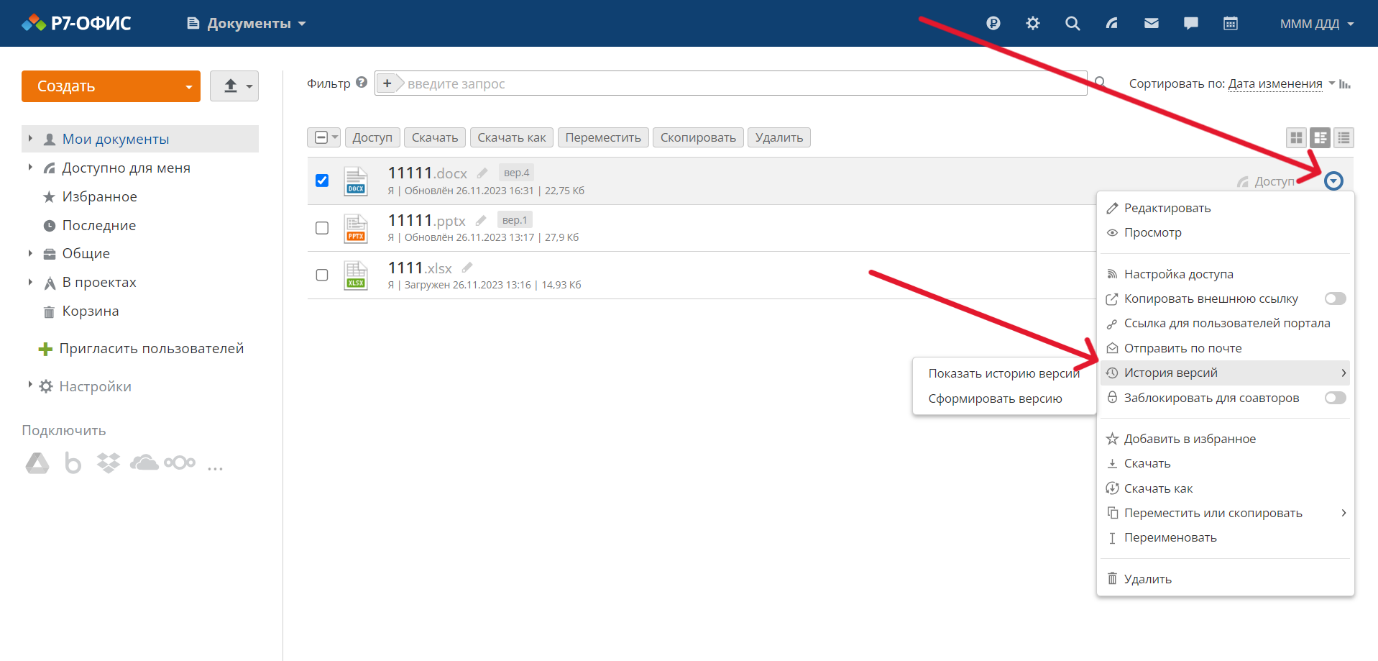Open the settings gear icon in header

point(1033,23)
